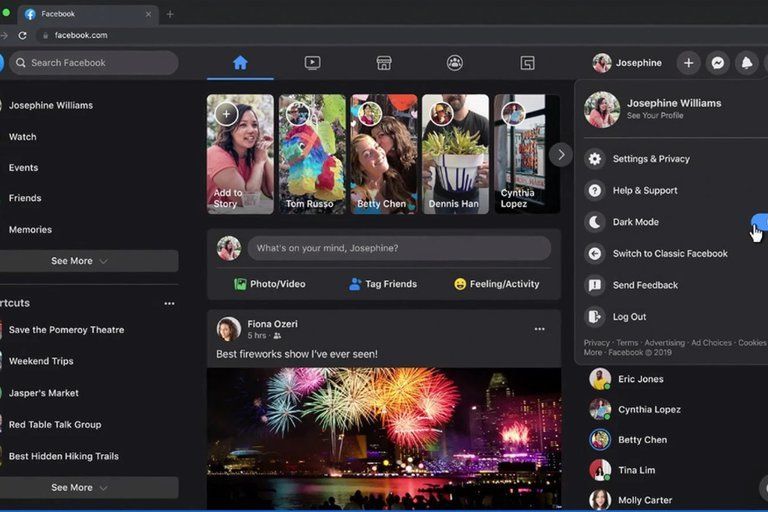
Task: Click the Home icon in top navigation
Action: click(x=240, y=63)
